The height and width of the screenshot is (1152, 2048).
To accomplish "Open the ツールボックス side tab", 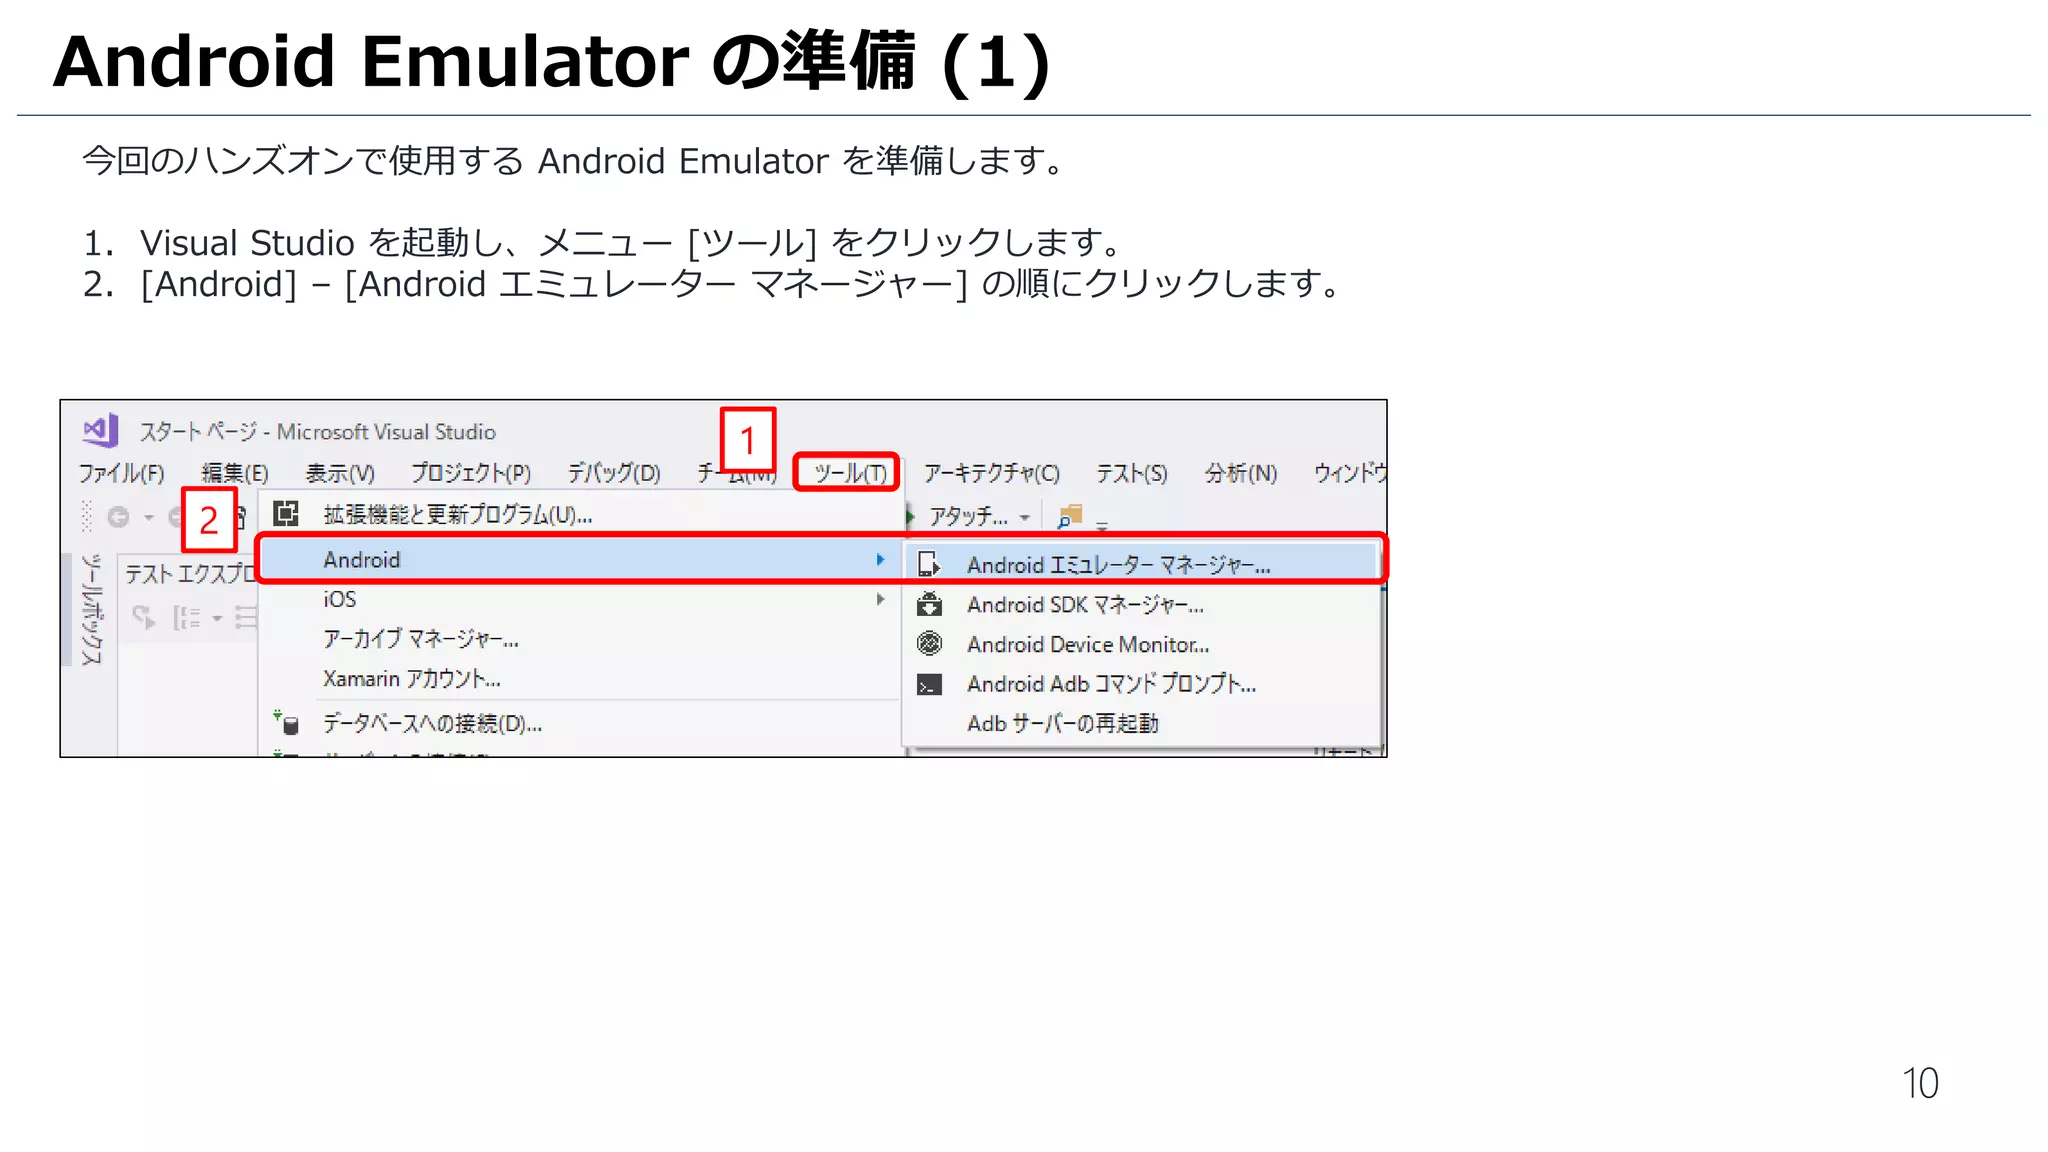I will 92,609.
